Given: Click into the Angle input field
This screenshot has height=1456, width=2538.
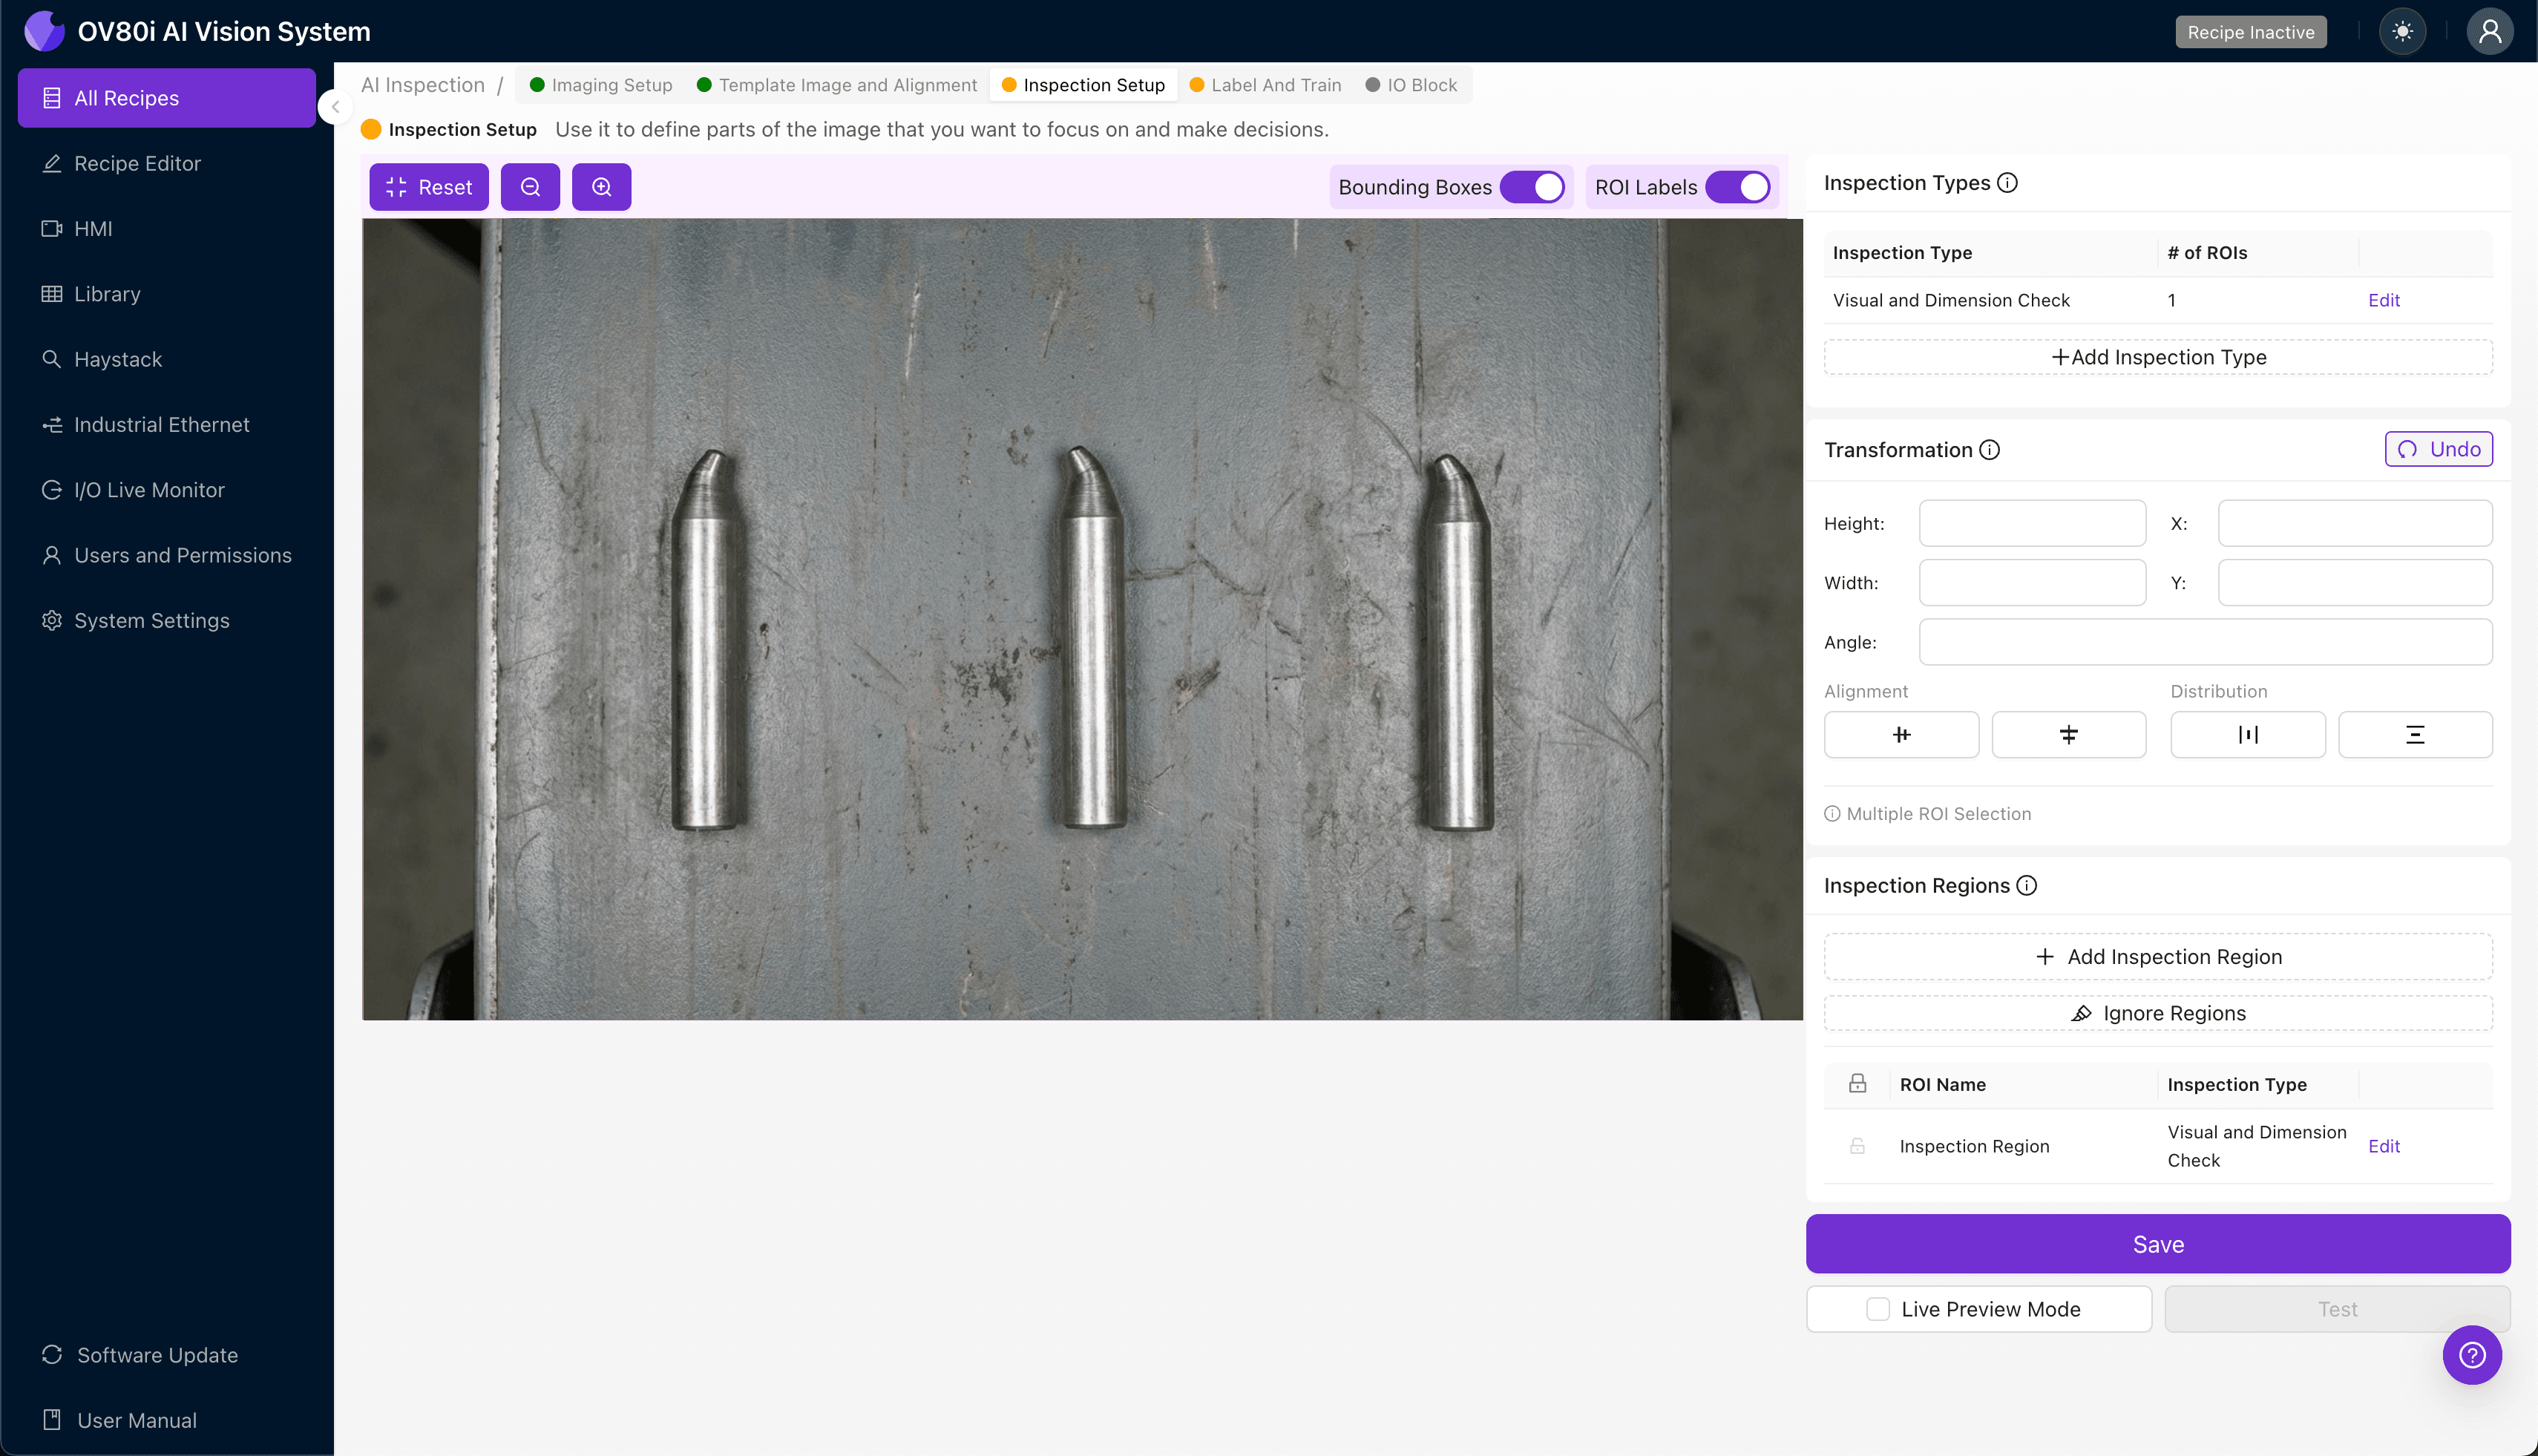Looking at the screenshot, I should tap(2205, 642).
